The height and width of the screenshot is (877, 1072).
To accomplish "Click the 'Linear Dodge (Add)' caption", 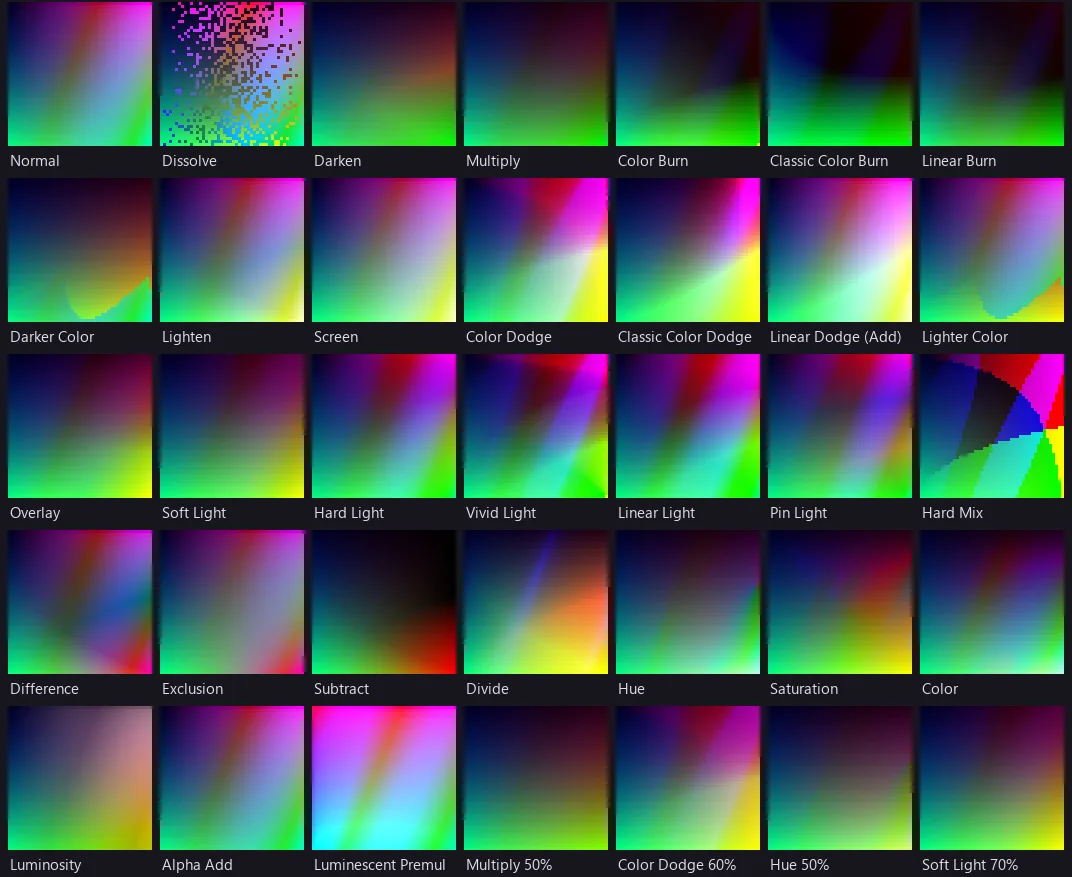I will point(835,337).
